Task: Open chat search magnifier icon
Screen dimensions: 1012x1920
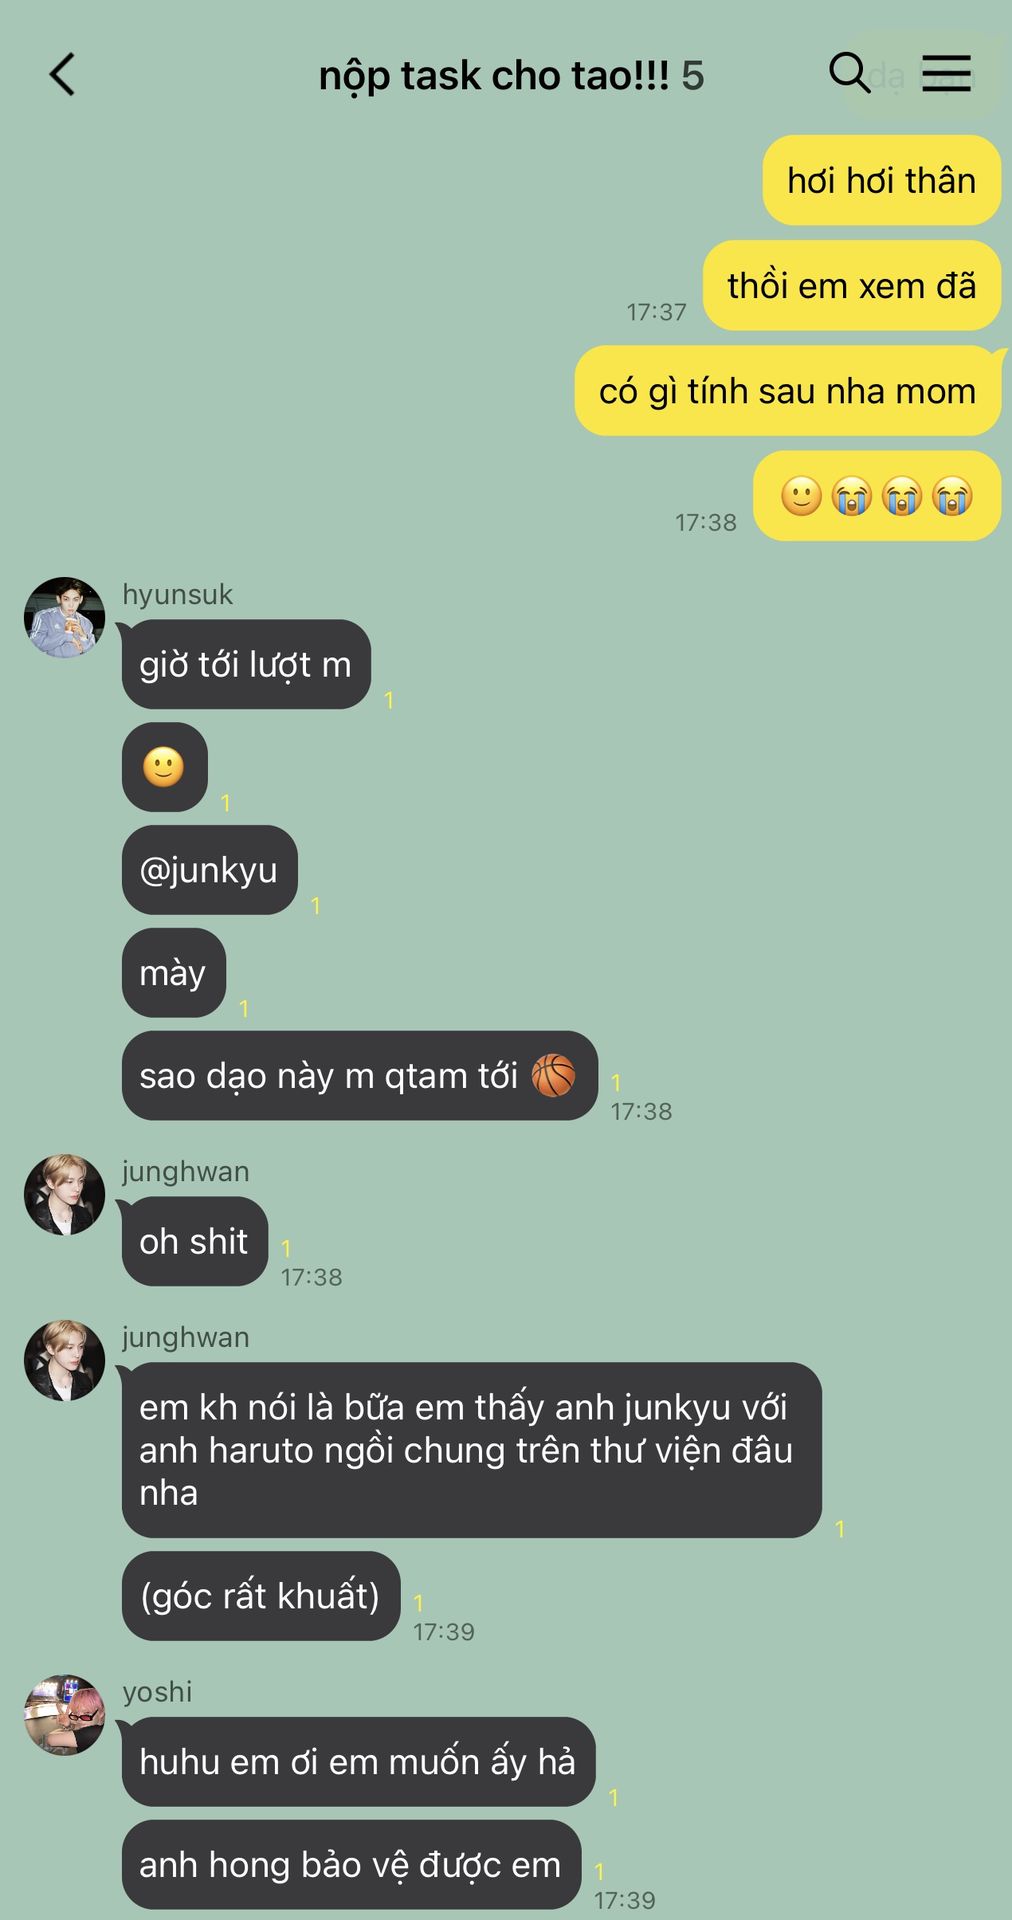Action: (850, 73)
